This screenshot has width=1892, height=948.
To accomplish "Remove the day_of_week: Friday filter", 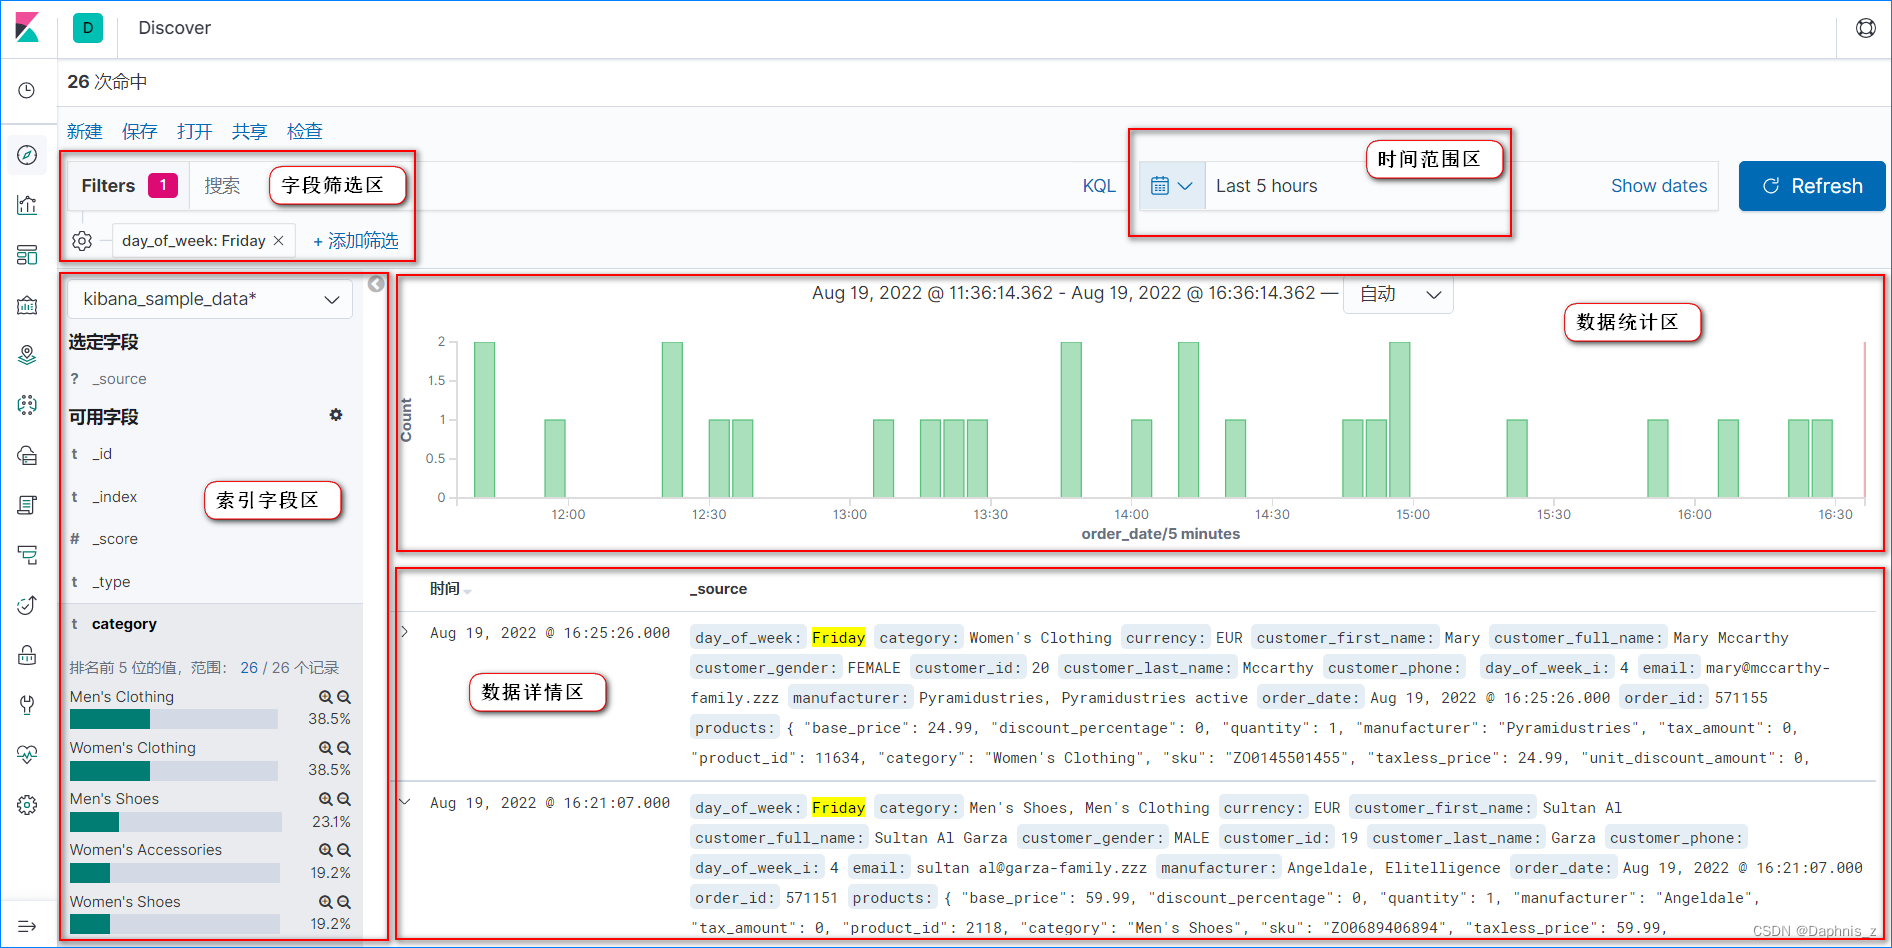I will tap(279, 241).
